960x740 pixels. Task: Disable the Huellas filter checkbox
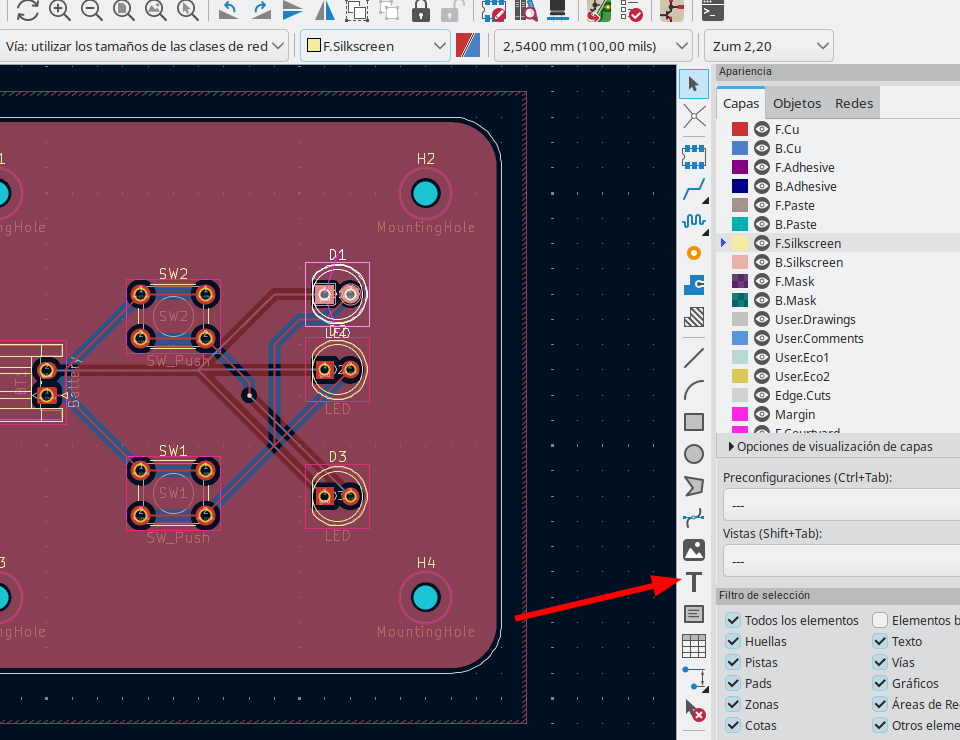tap(733, 641)
